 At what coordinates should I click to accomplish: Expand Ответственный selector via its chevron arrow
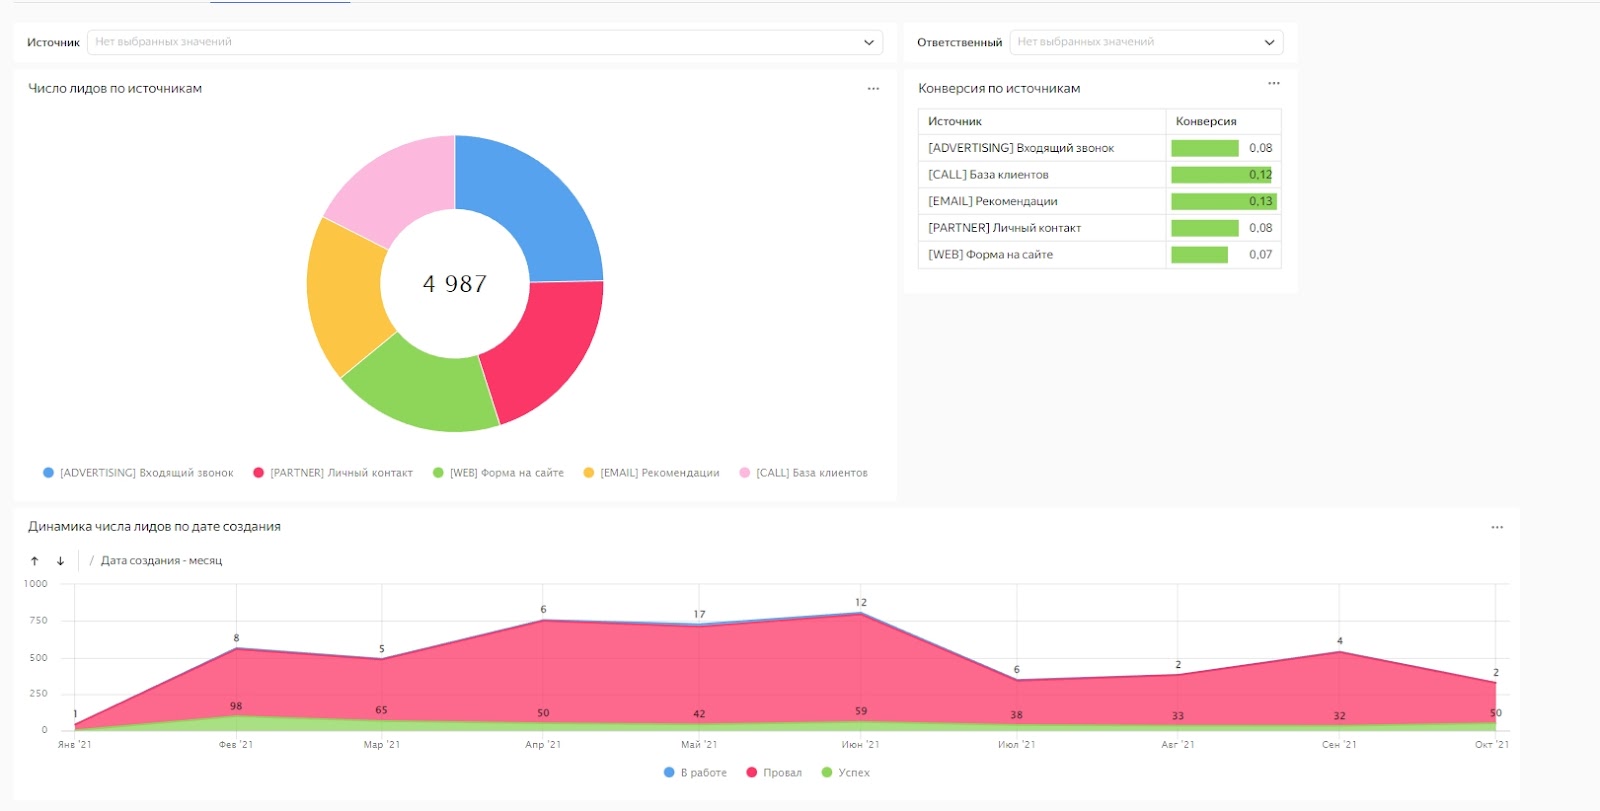(x=1269, y=42)
